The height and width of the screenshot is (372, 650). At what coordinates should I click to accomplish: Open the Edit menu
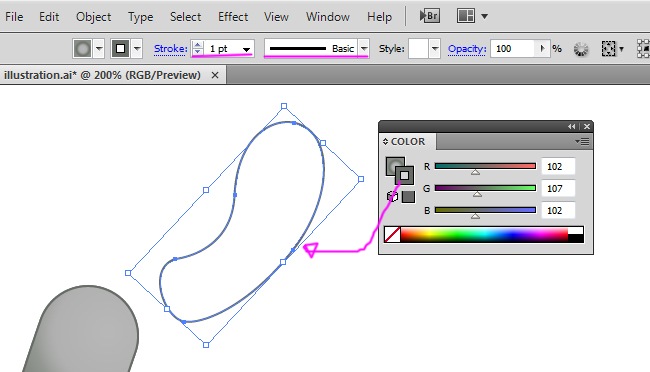[x=49, y=17]
